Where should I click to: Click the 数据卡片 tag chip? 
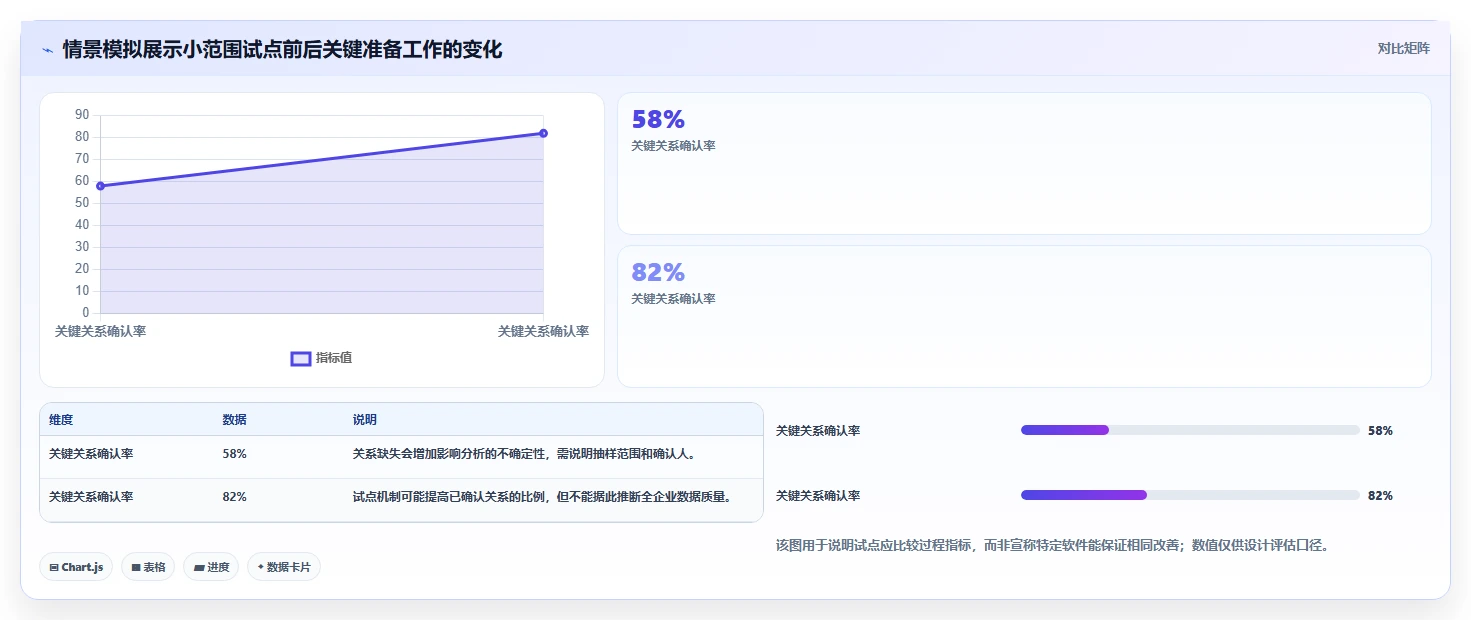pos(284,567)
